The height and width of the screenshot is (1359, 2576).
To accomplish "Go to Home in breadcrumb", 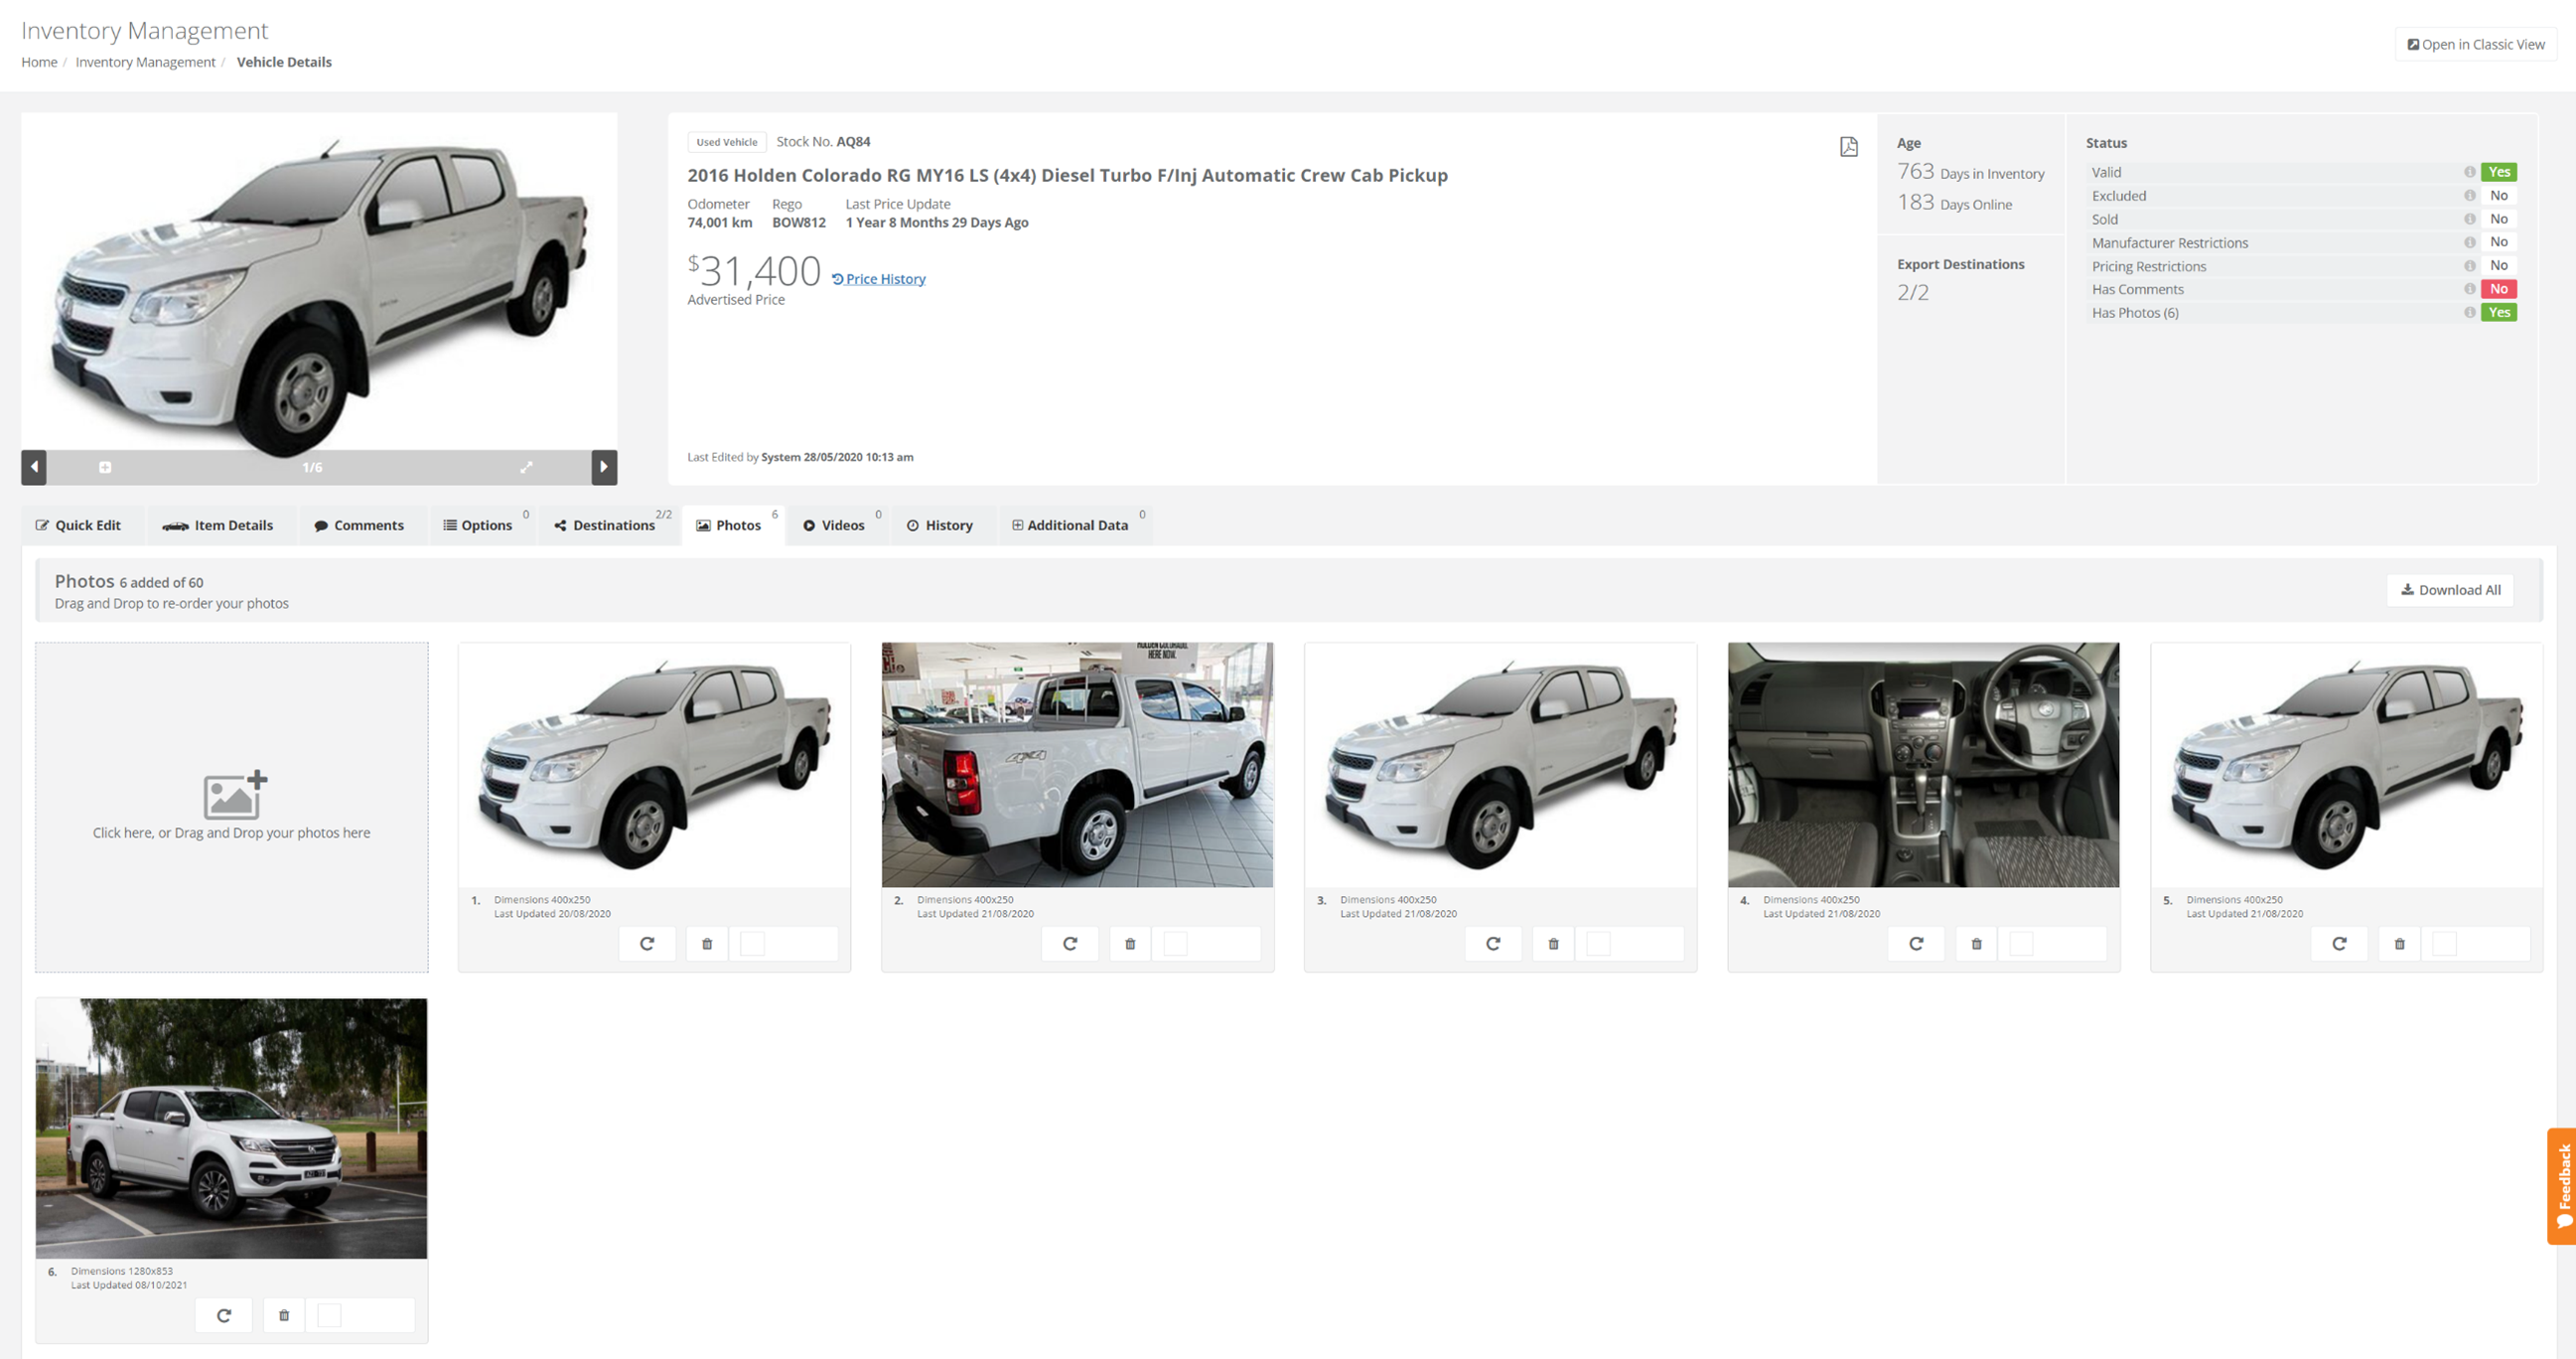I will [39, 62].
